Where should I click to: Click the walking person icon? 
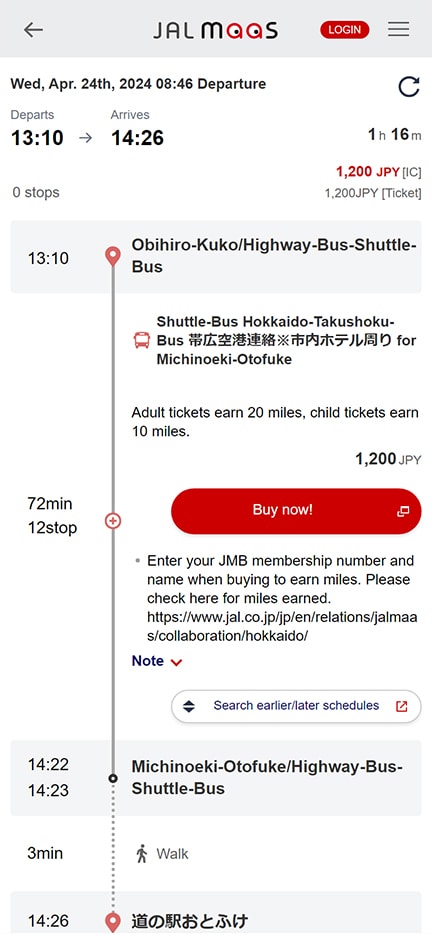(x=141, y=853)
